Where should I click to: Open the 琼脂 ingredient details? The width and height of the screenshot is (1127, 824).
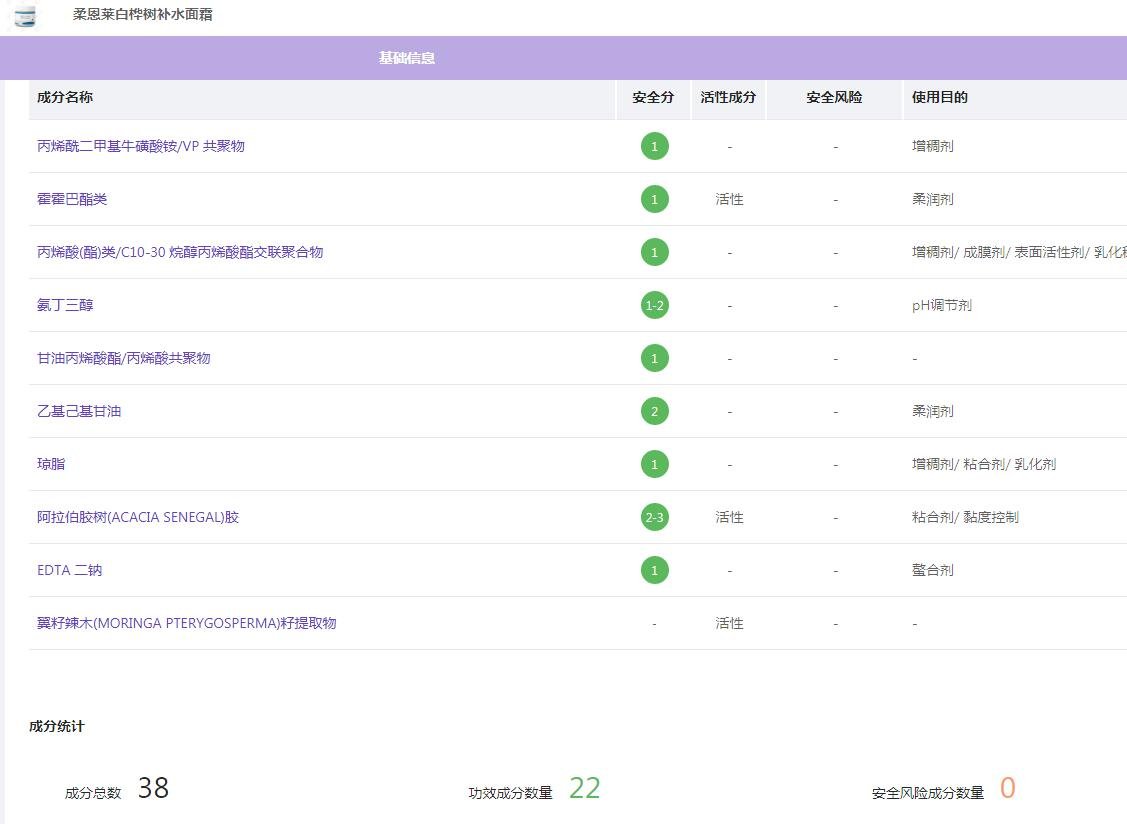pos(51,464)
